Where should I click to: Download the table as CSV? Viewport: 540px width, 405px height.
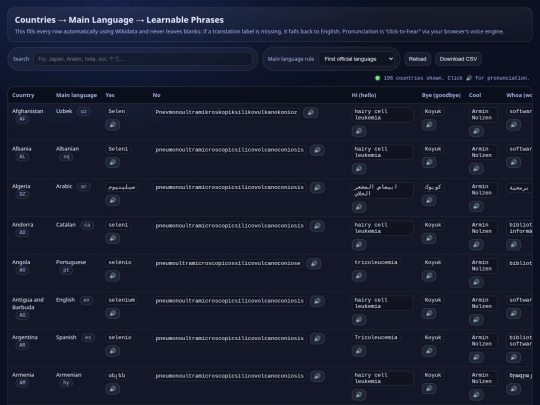click(x=458, y=59)
